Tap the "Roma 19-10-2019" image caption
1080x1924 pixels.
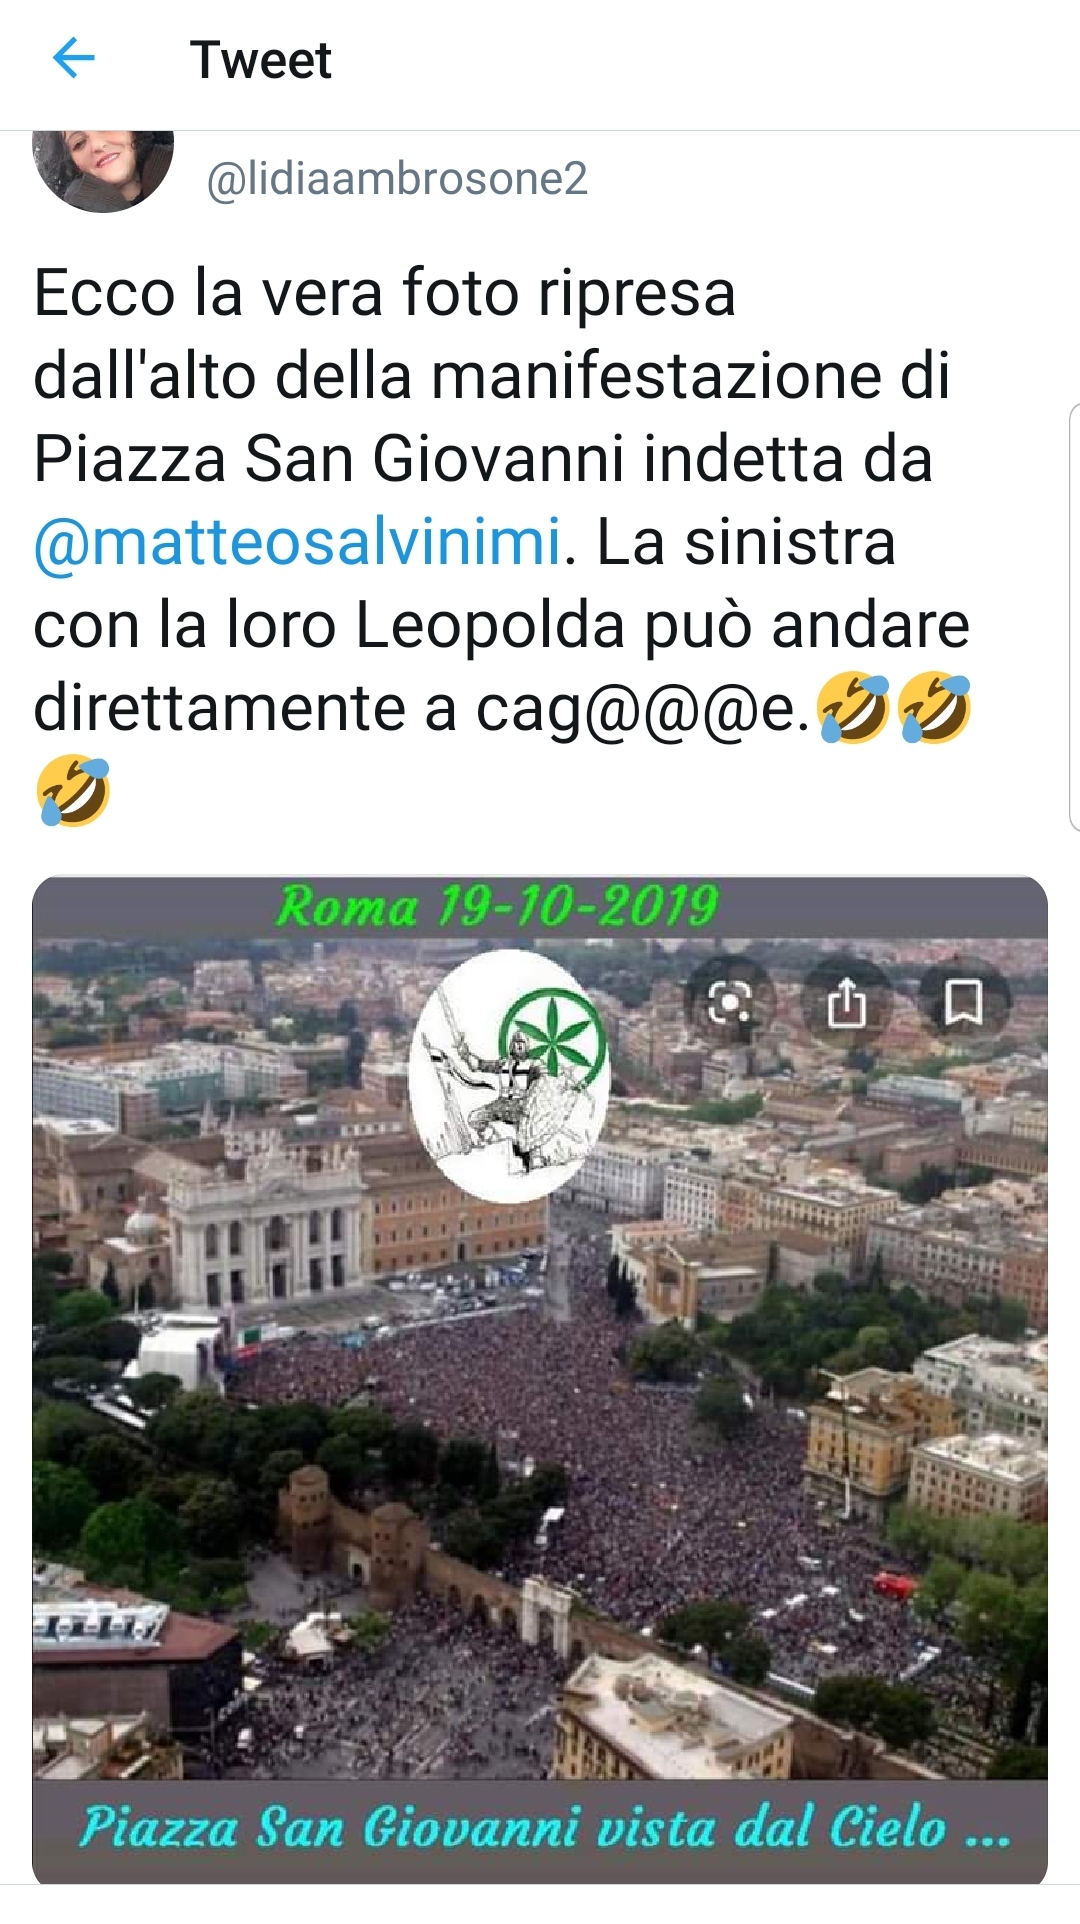point(497,906)
